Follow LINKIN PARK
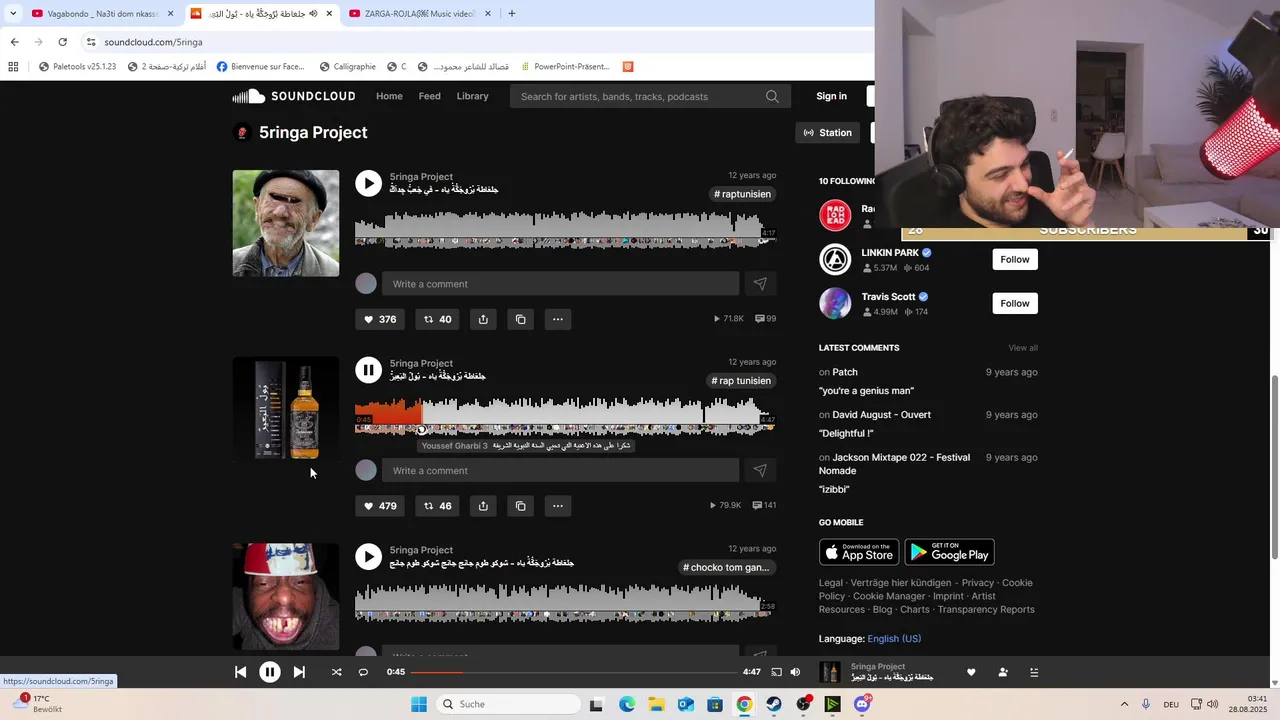1280x720 pixels. tap(1015, 259)
